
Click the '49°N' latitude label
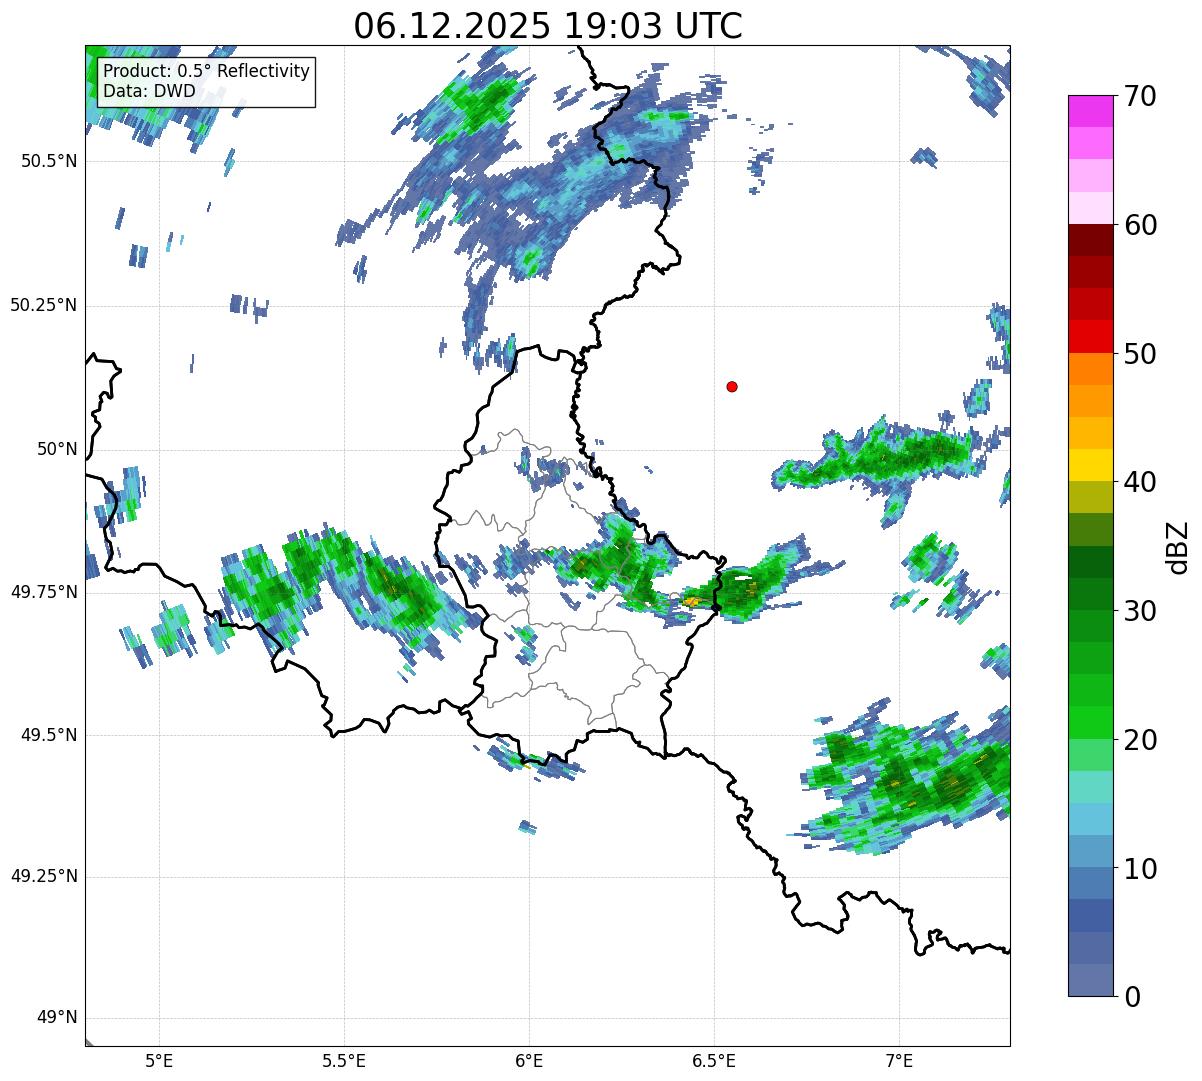pos(57,1018)
